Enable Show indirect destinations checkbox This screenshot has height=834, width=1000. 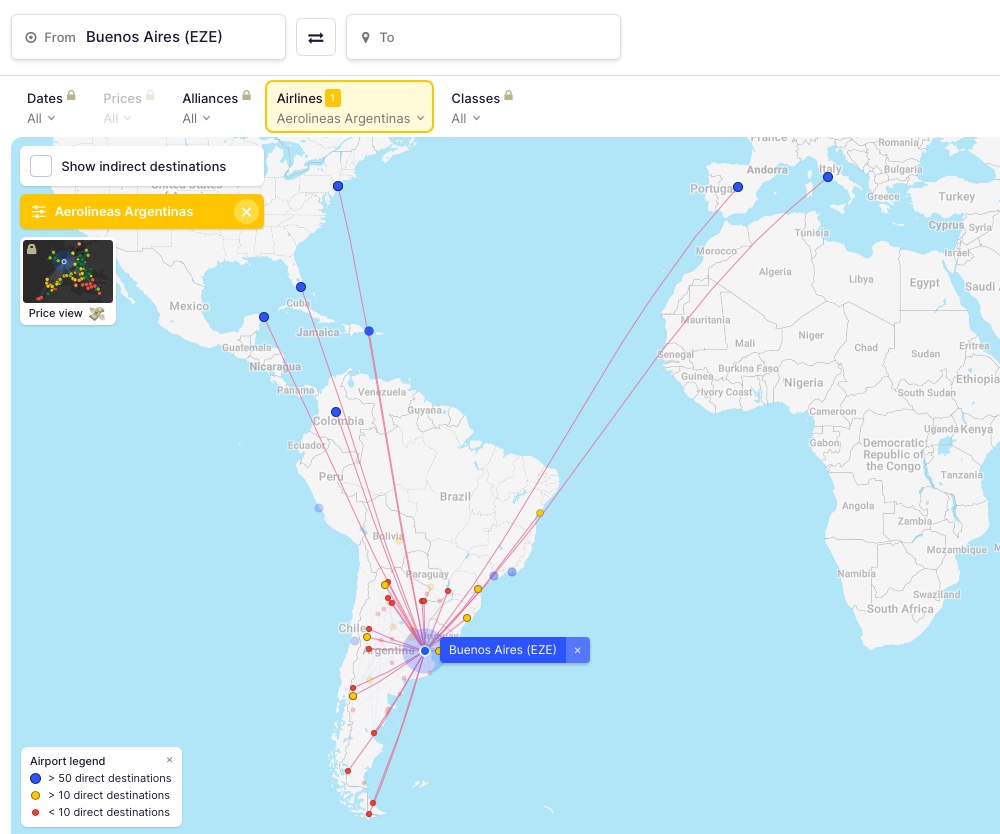pos(41,166)
